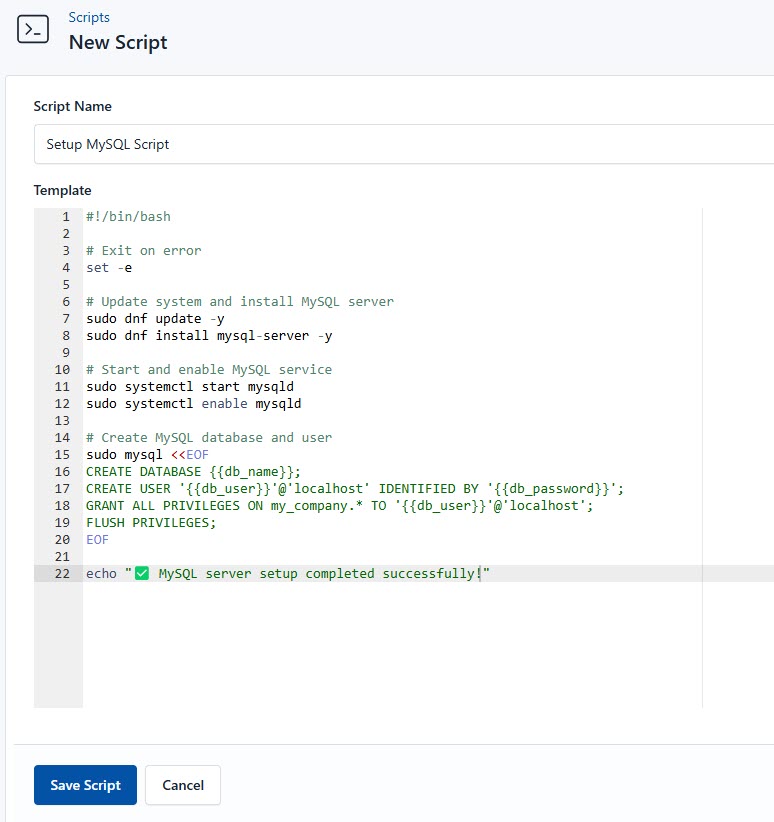This screenshot has height=822, width=774.
Task: Click 'my_company.*' in the GRANT line
Action: [x=317, y=506]
